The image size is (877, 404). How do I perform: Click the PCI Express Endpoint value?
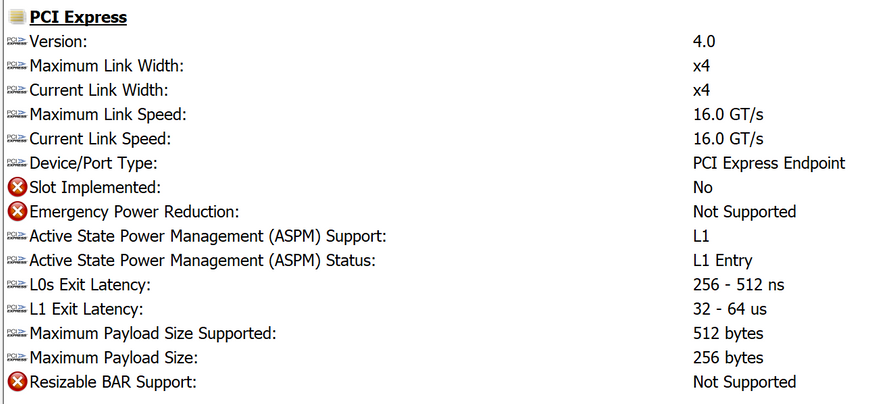pos(768,163)
